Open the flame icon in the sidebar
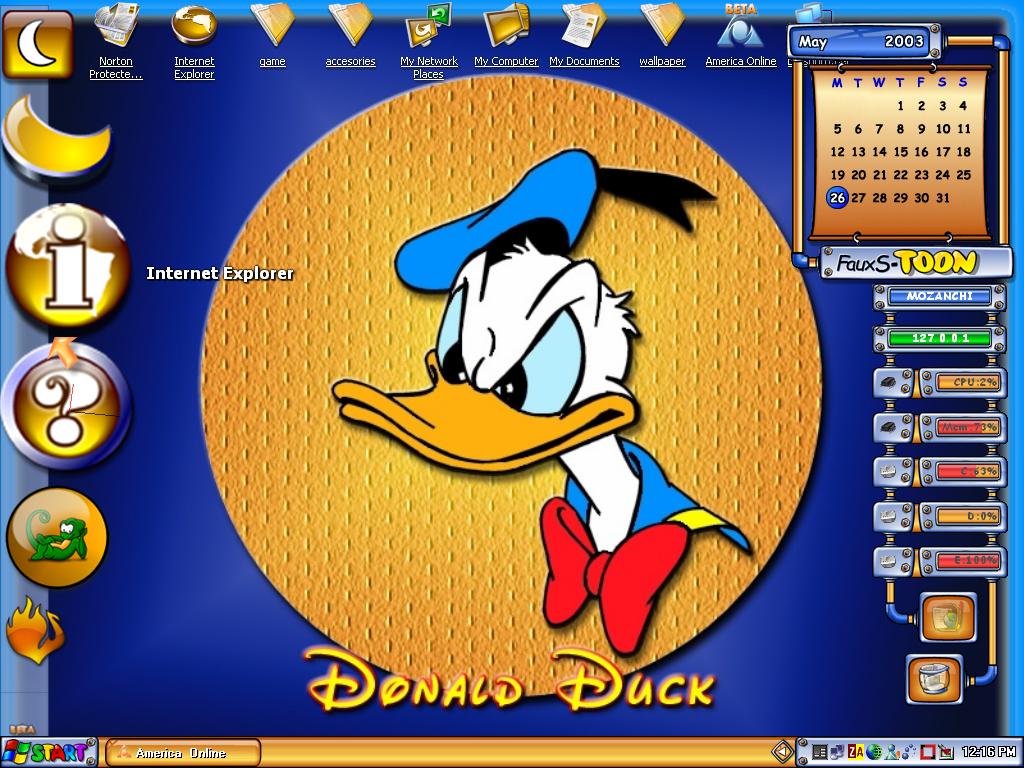Screen dimensions: 1024x768 (x=36, y=630)
